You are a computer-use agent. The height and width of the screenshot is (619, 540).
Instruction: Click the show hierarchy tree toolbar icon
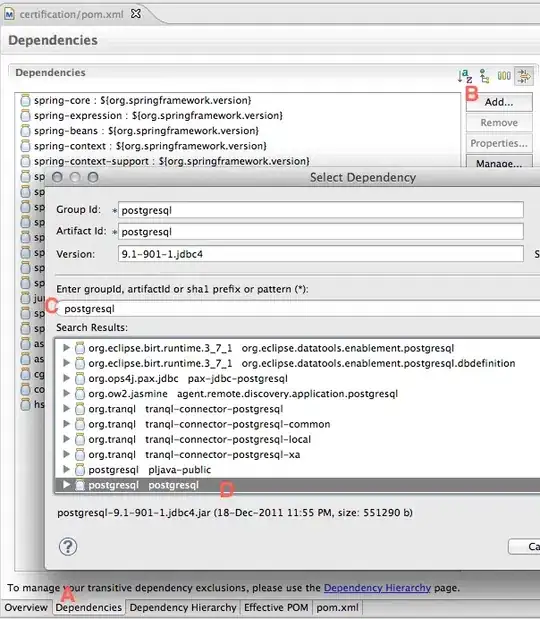coord(484,76)
